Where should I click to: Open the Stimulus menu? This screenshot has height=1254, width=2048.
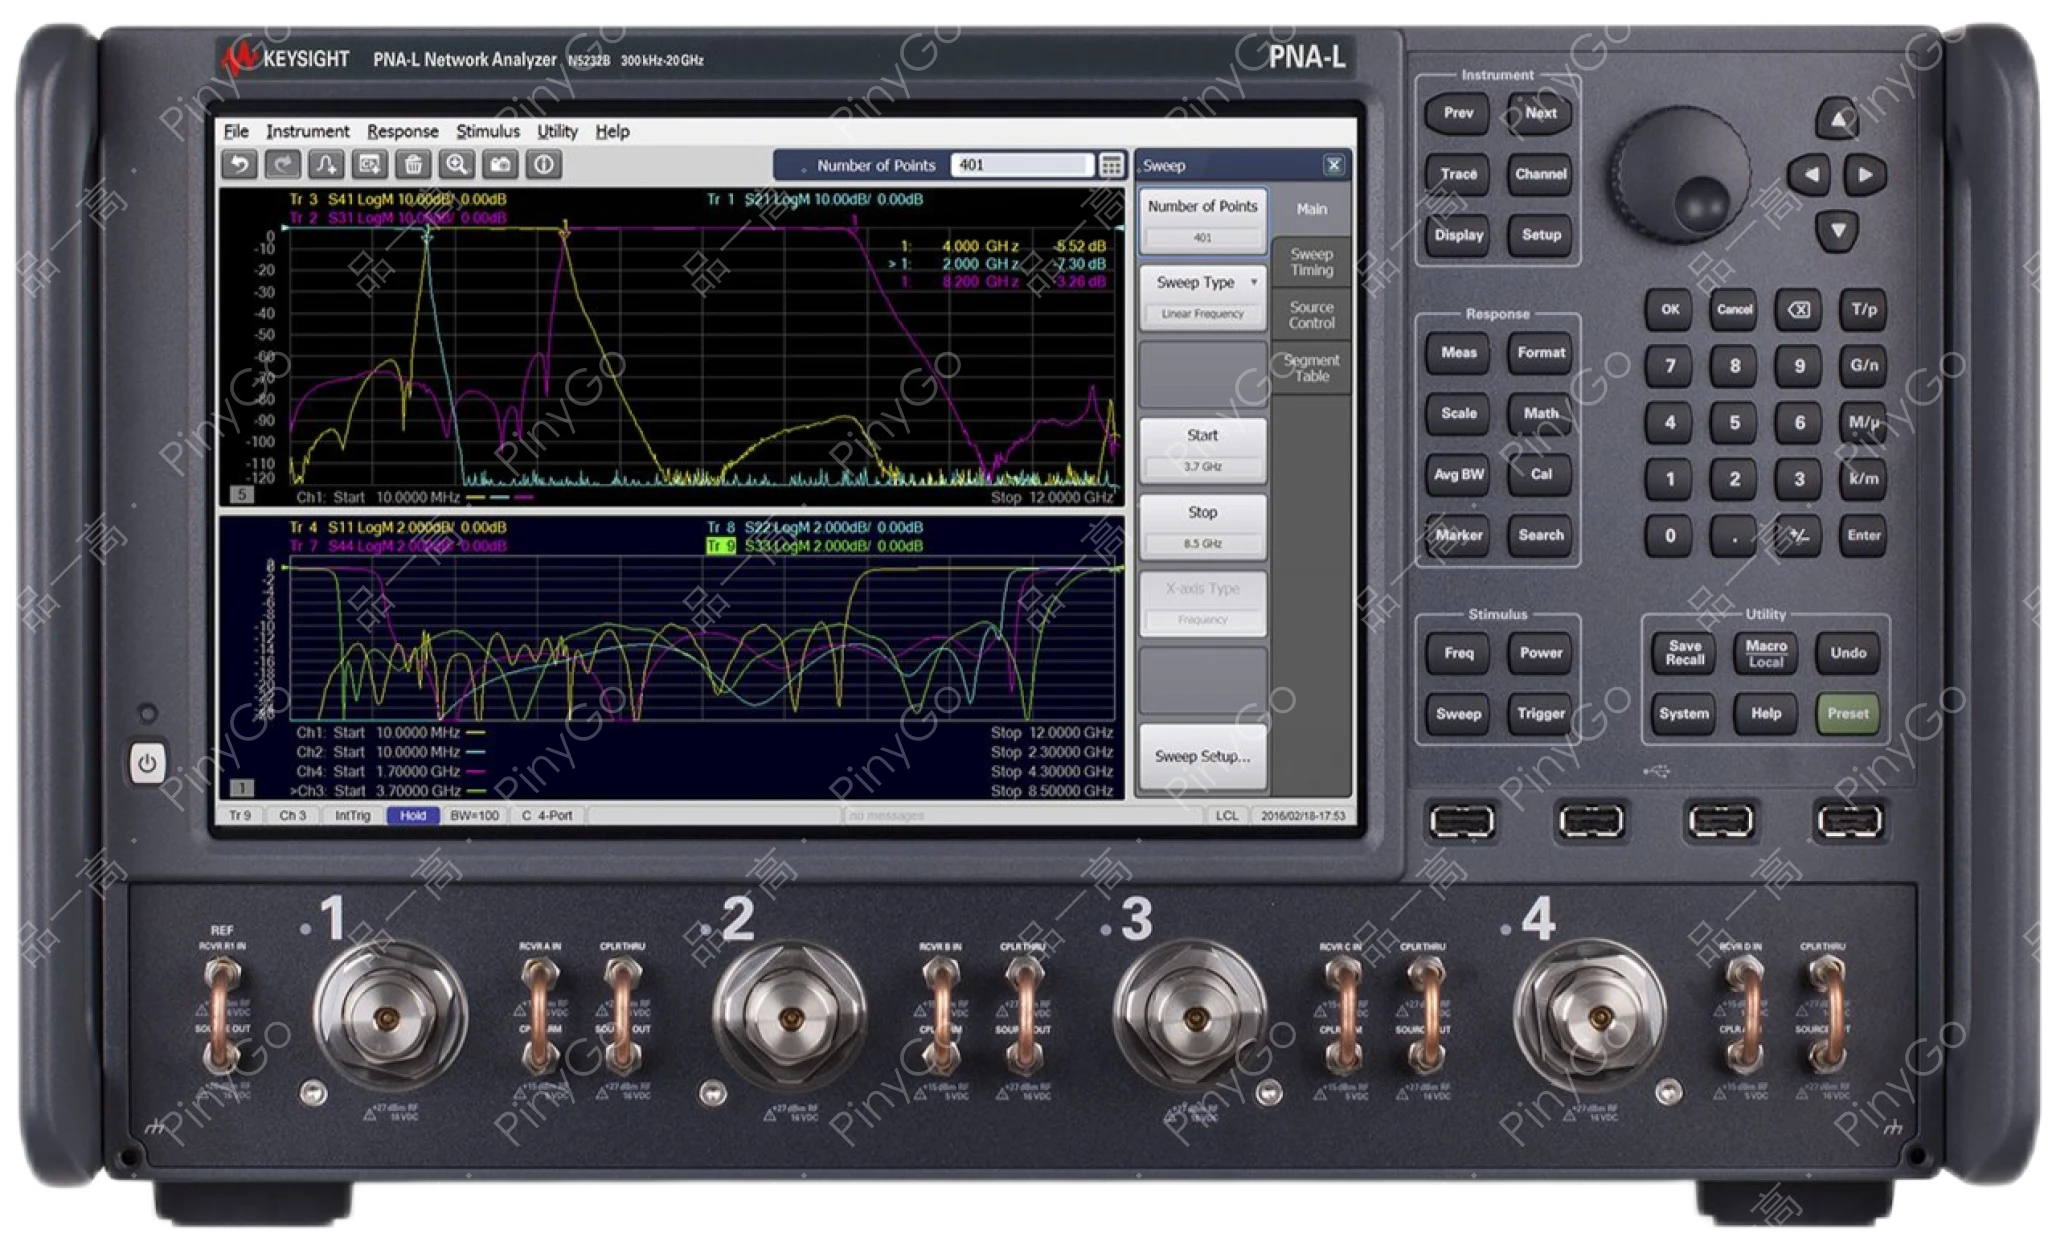click(x=488, y=131)
